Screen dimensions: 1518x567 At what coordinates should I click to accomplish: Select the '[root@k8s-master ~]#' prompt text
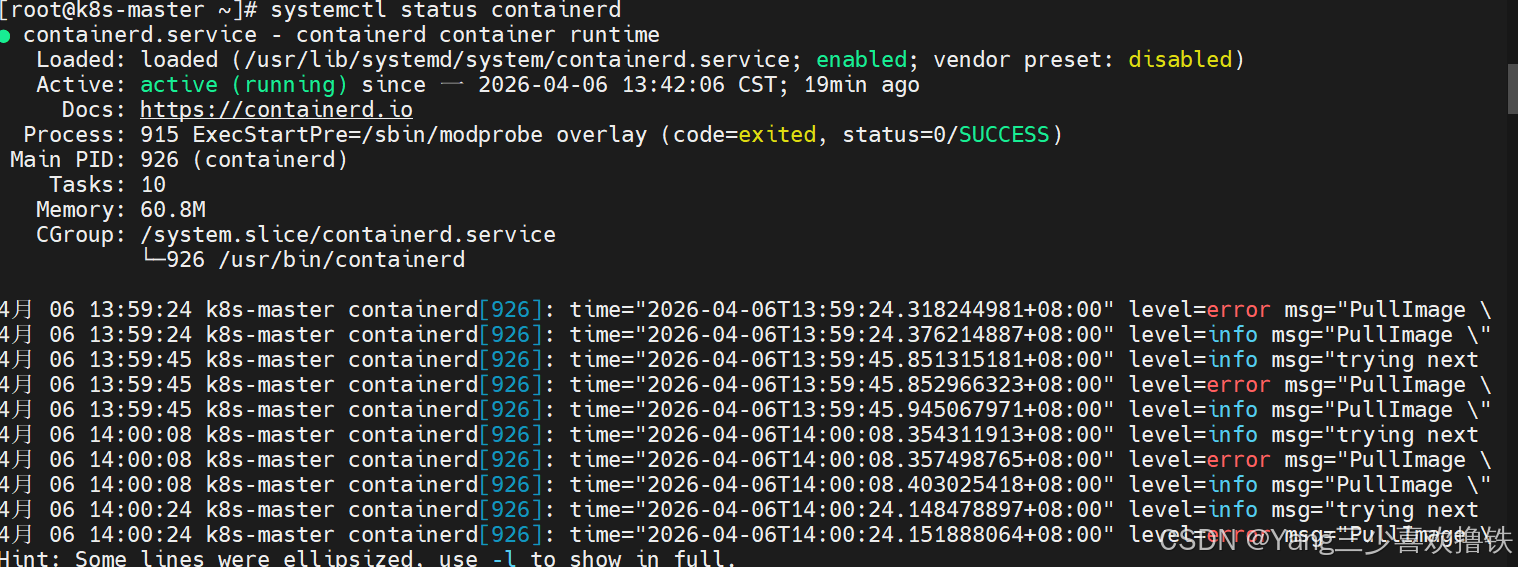pyautogui.click(x=130, y=11)
